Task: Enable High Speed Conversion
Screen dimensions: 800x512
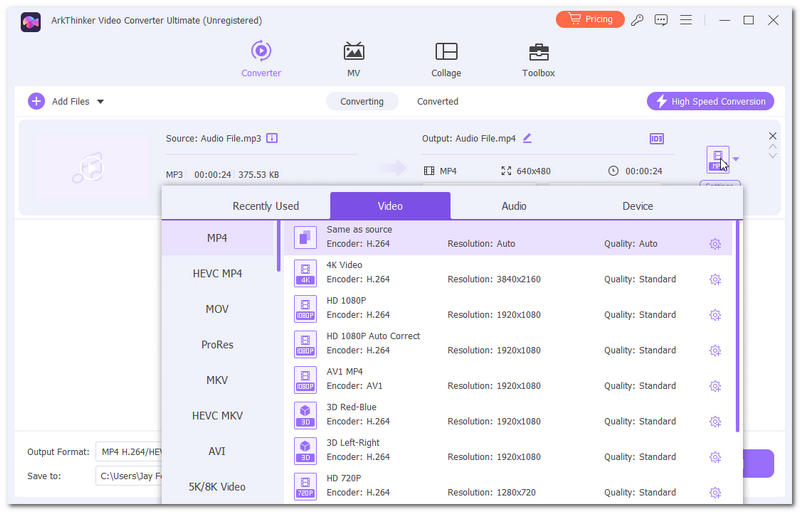Action: pos(710,101)
